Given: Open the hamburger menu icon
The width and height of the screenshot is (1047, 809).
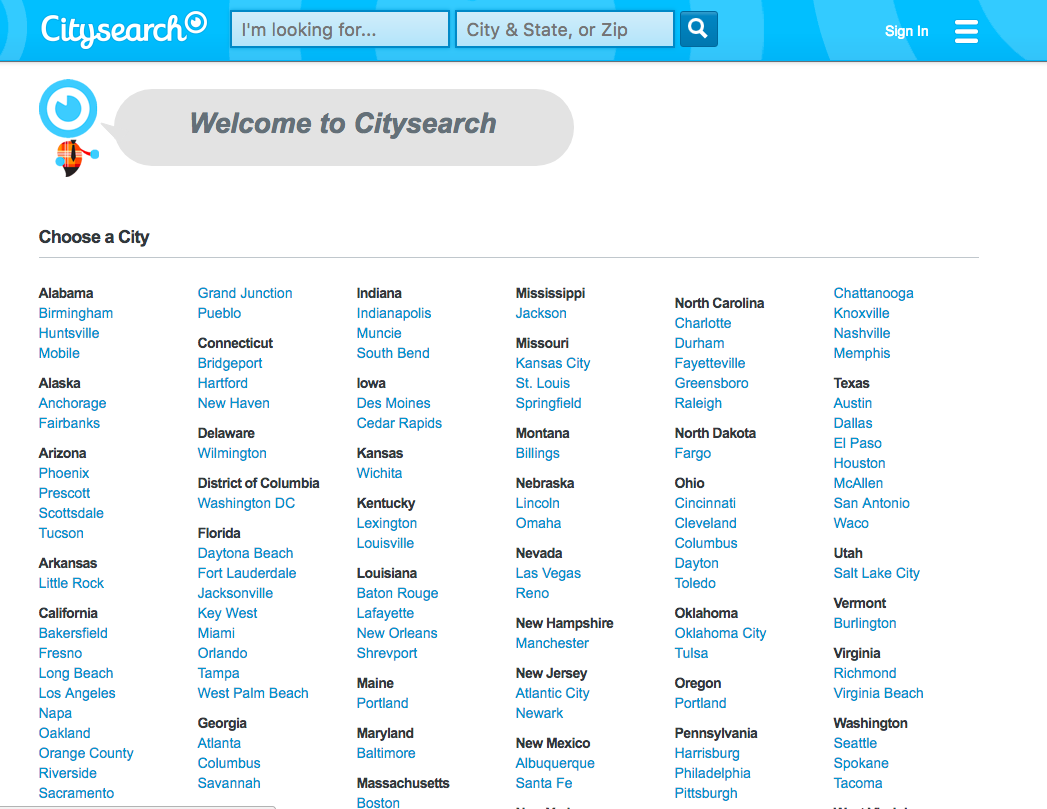Looking at the screenshot, I should click(966, 31).
